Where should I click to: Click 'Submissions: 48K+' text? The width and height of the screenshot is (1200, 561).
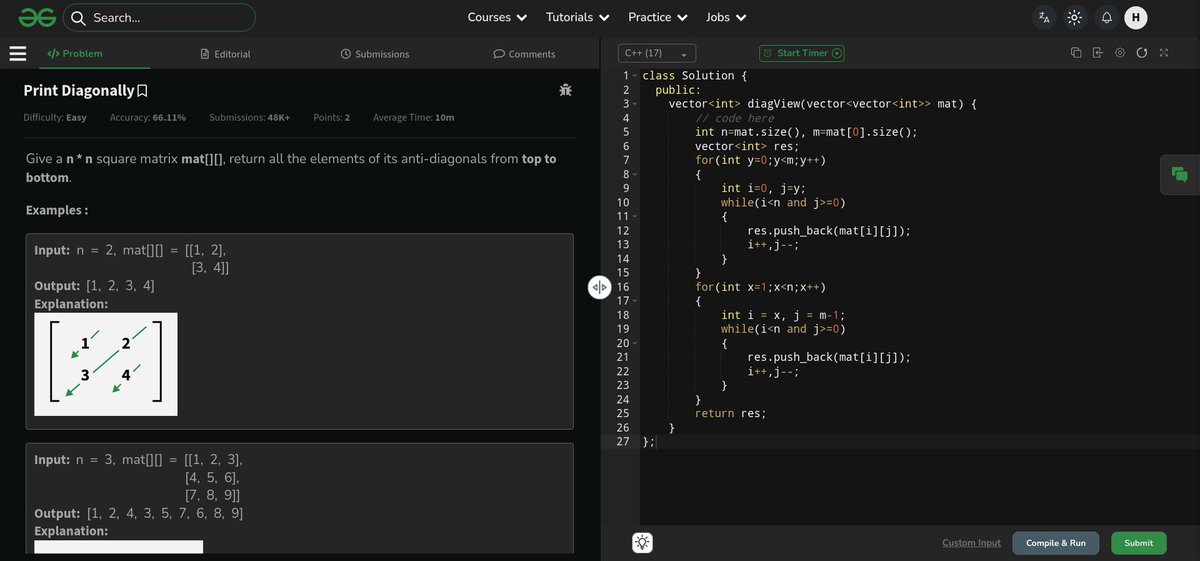click(x=250, y=118)
